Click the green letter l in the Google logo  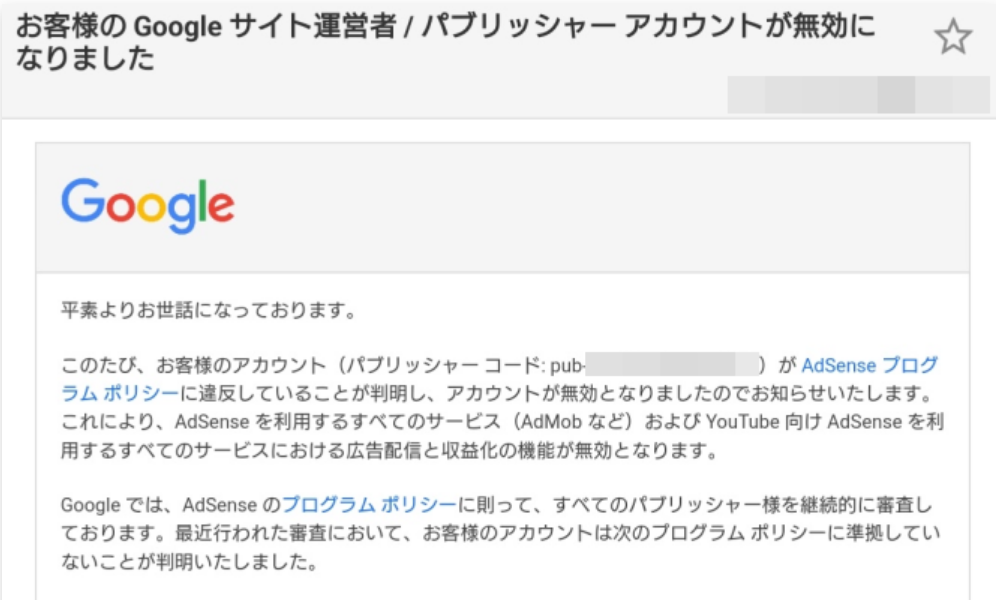click(203, 201)
